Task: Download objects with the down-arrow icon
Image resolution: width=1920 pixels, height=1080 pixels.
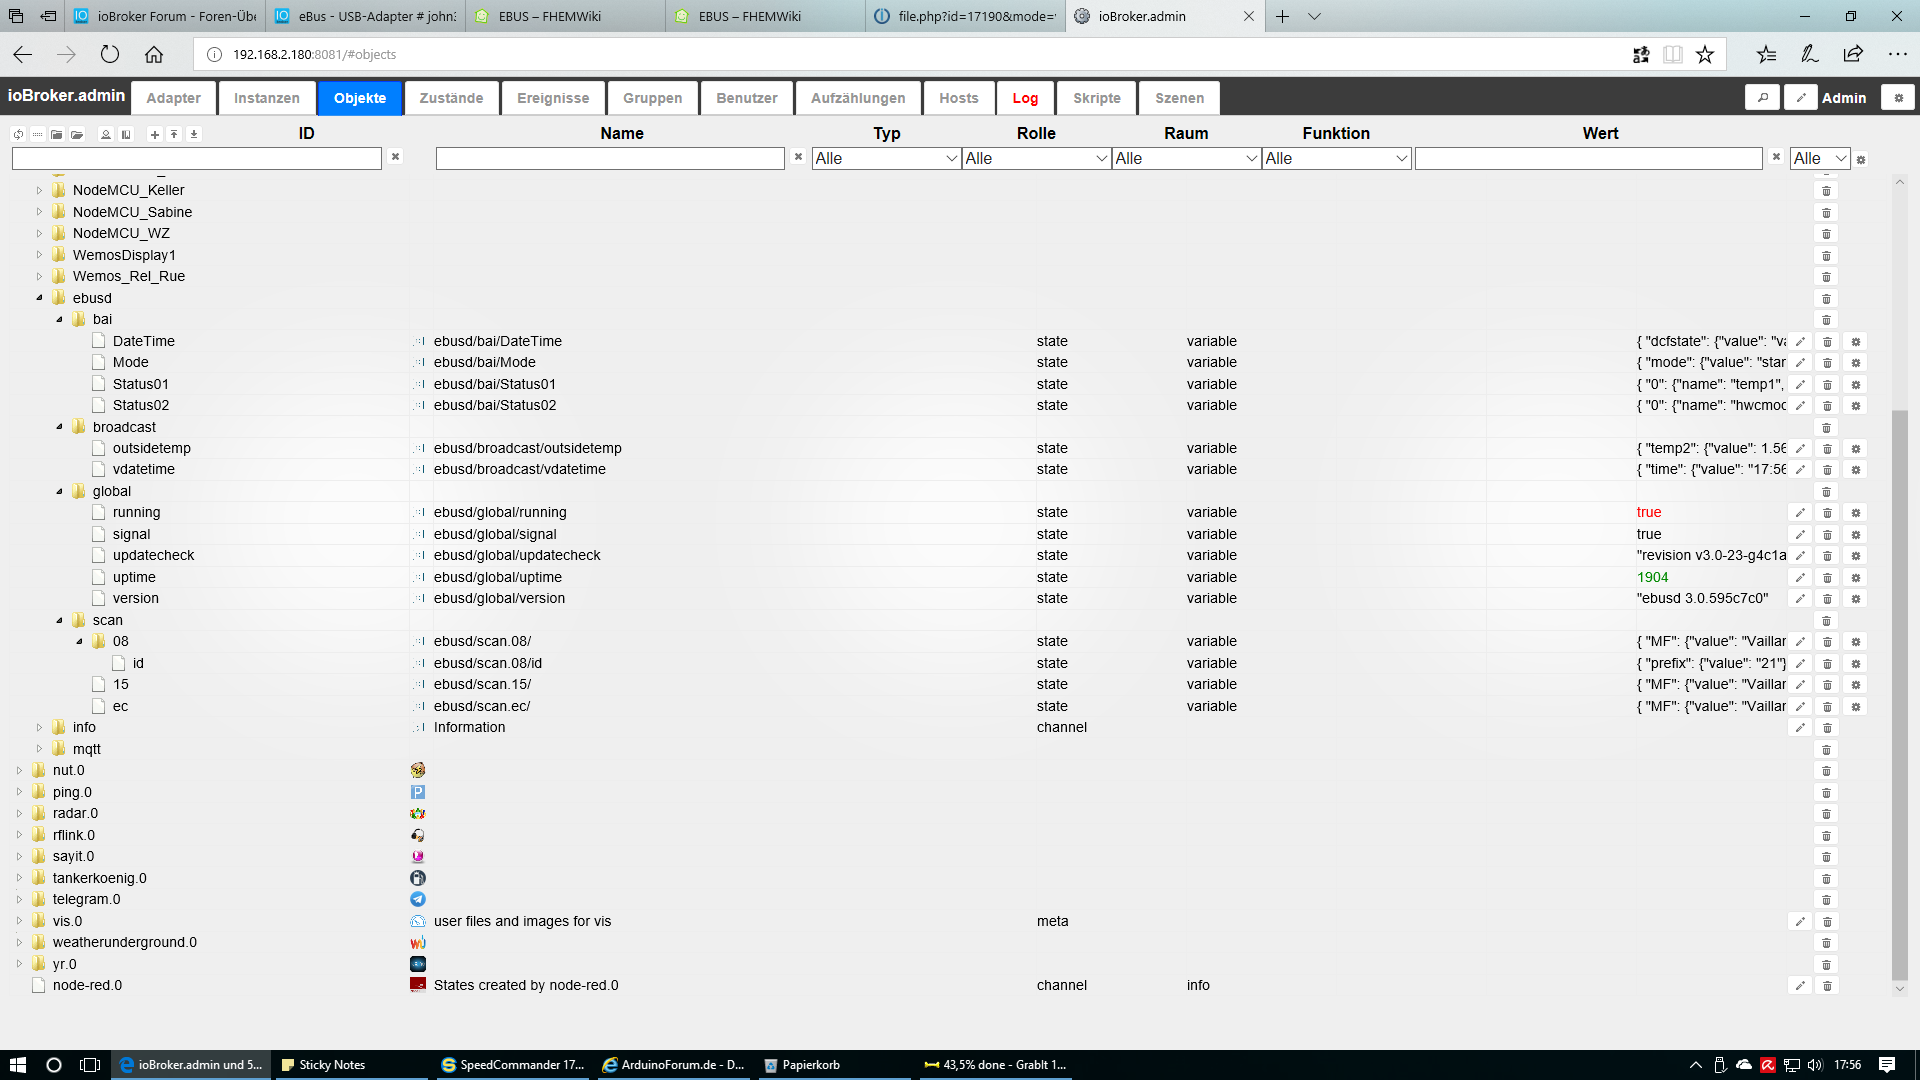Action: 194,134
